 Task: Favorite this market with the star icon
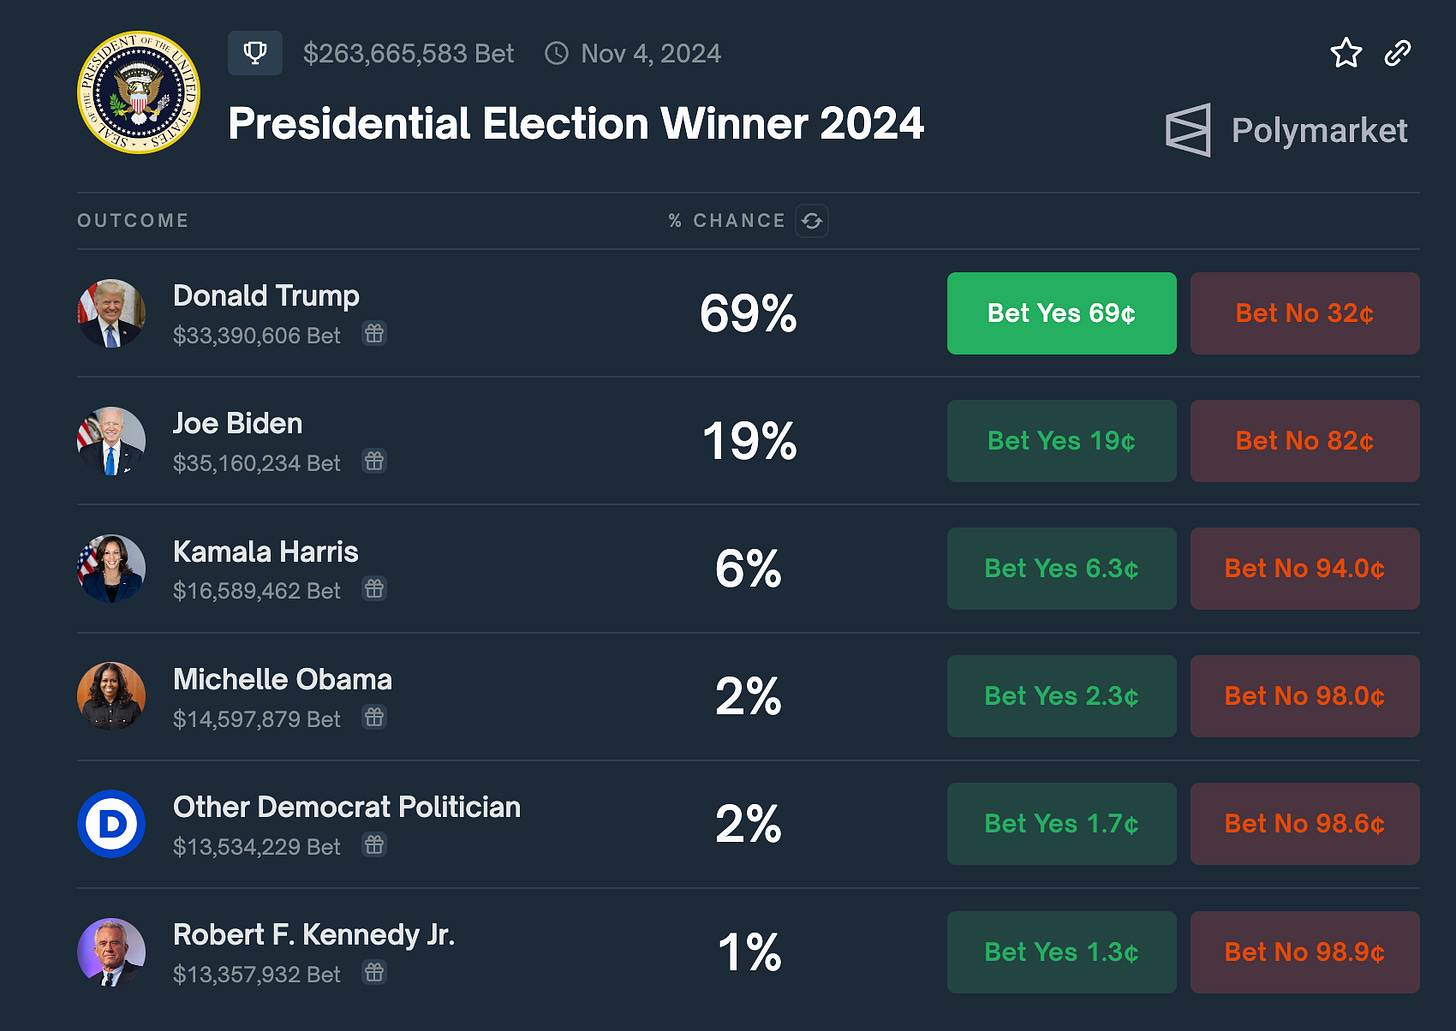click(1346, 53)
